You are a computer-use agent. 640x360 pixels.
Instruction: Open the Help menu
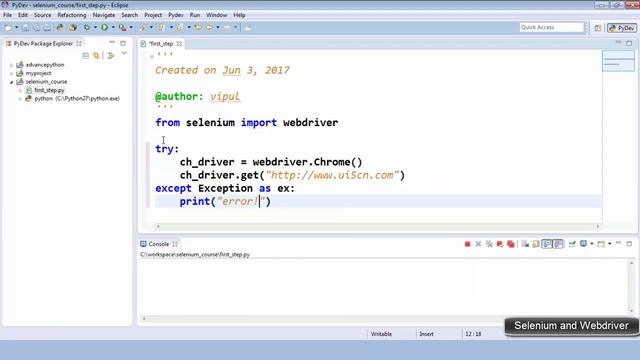[x=239, y=15]
